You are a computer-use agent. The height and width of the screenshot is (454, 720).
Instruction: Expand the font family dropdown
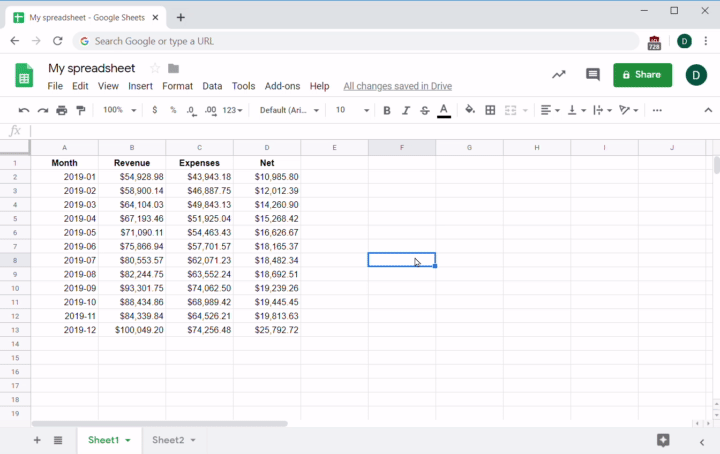[289, 110]
